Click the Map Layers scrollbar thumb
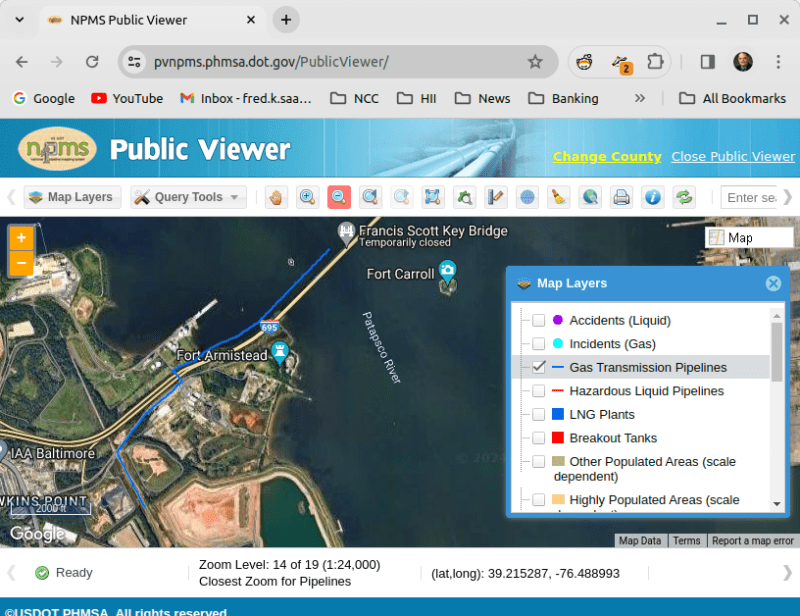The height and width of the screenshot is (616, 800). pyautogui.click(x=777, y=352)
